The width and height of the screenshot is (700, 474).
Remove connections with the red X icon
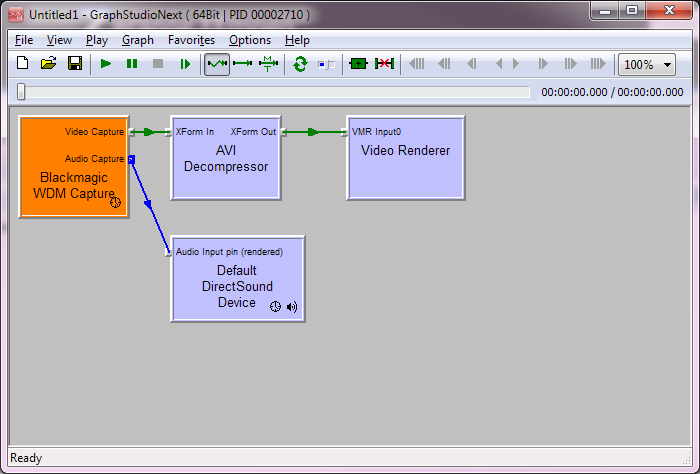384,64
